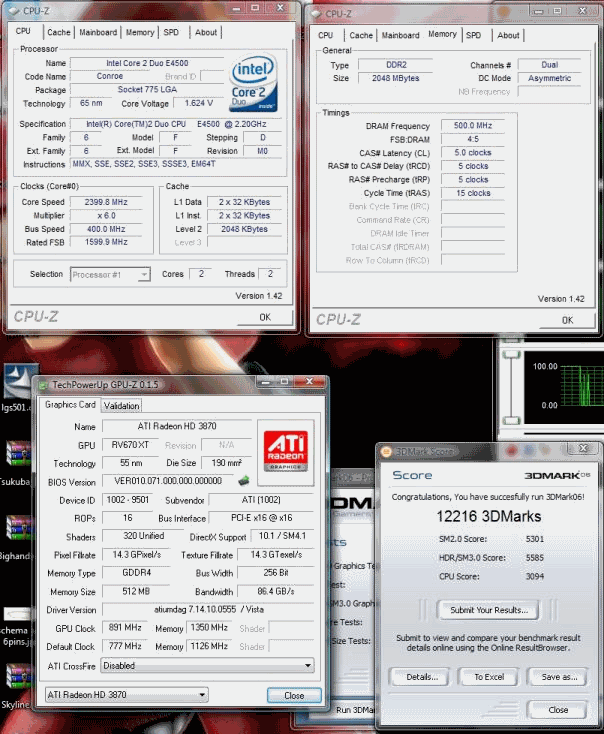Open About tab in right CPU-Z window
Image resolution: width=604 pixels, height=734 pixels.
[x=508, y=35]
